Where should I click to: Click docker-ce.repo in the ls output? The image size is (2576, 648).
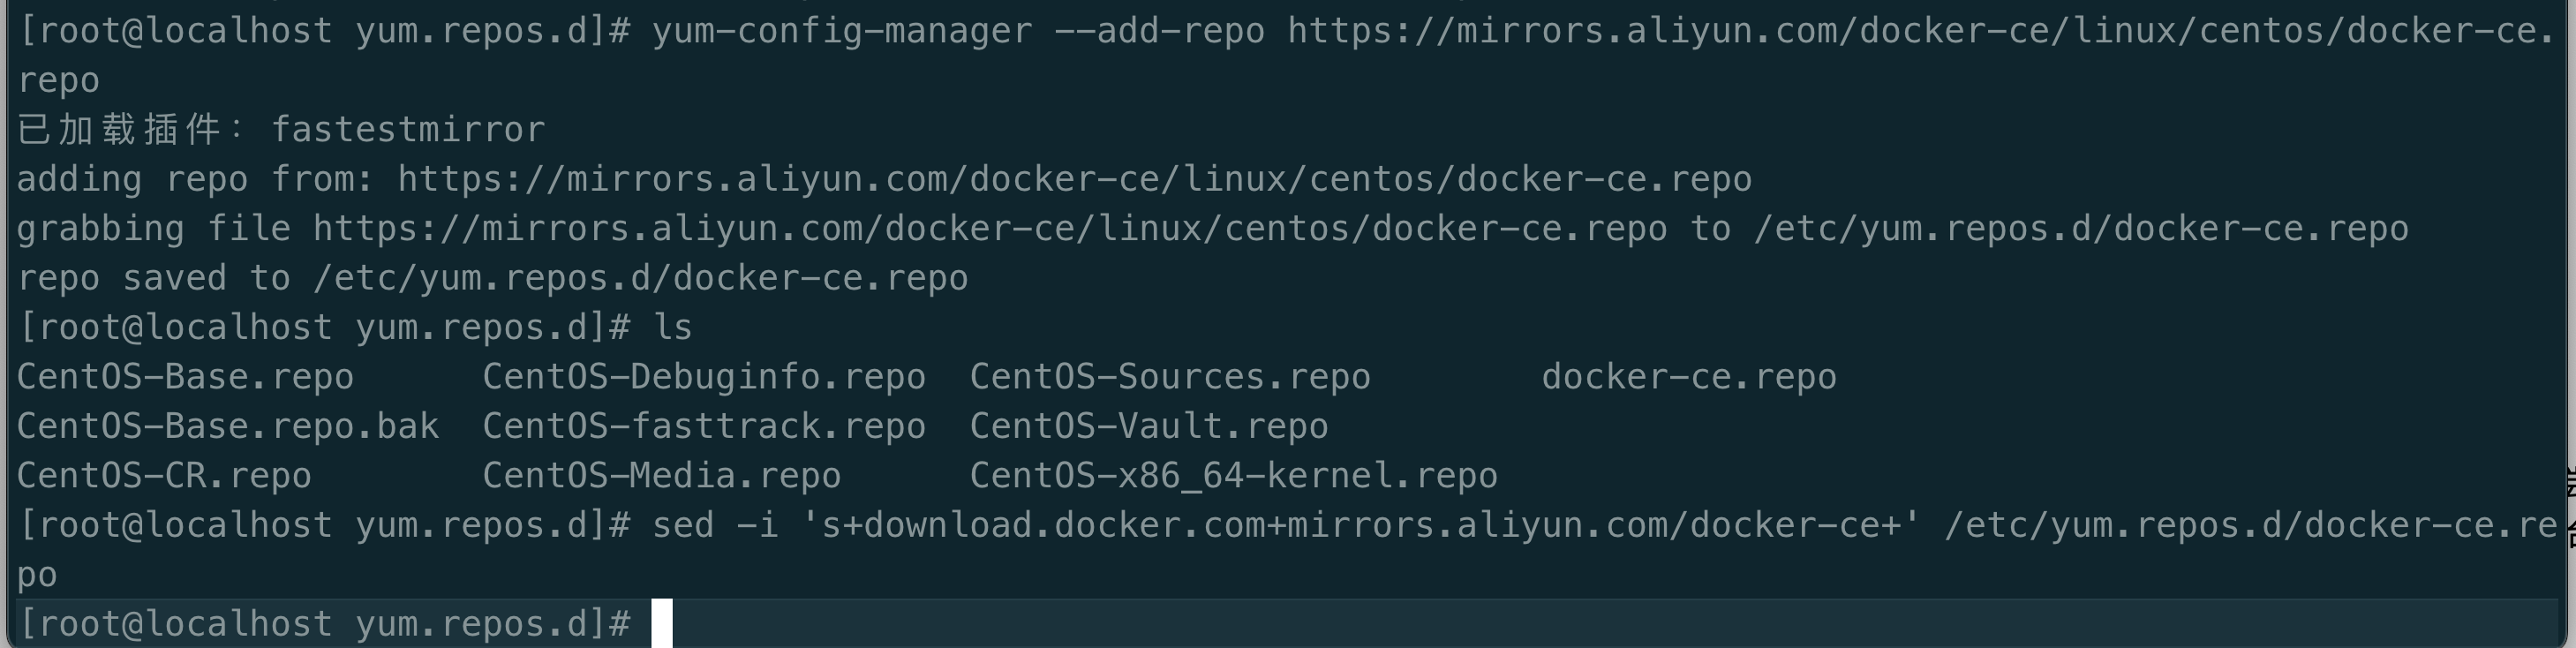click(x=1689, y=377)
